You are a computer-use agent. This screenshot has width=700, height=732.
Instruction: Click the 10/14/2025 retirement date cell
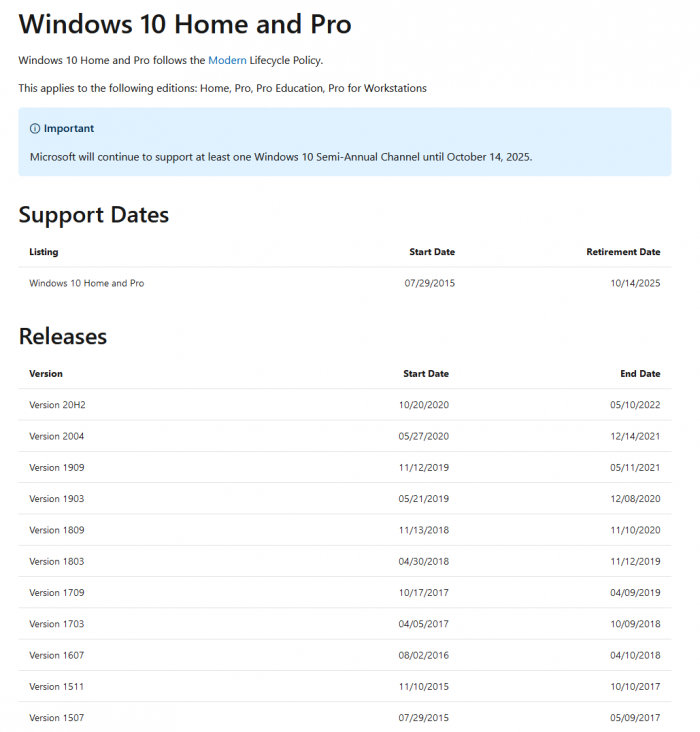(636, 284)
